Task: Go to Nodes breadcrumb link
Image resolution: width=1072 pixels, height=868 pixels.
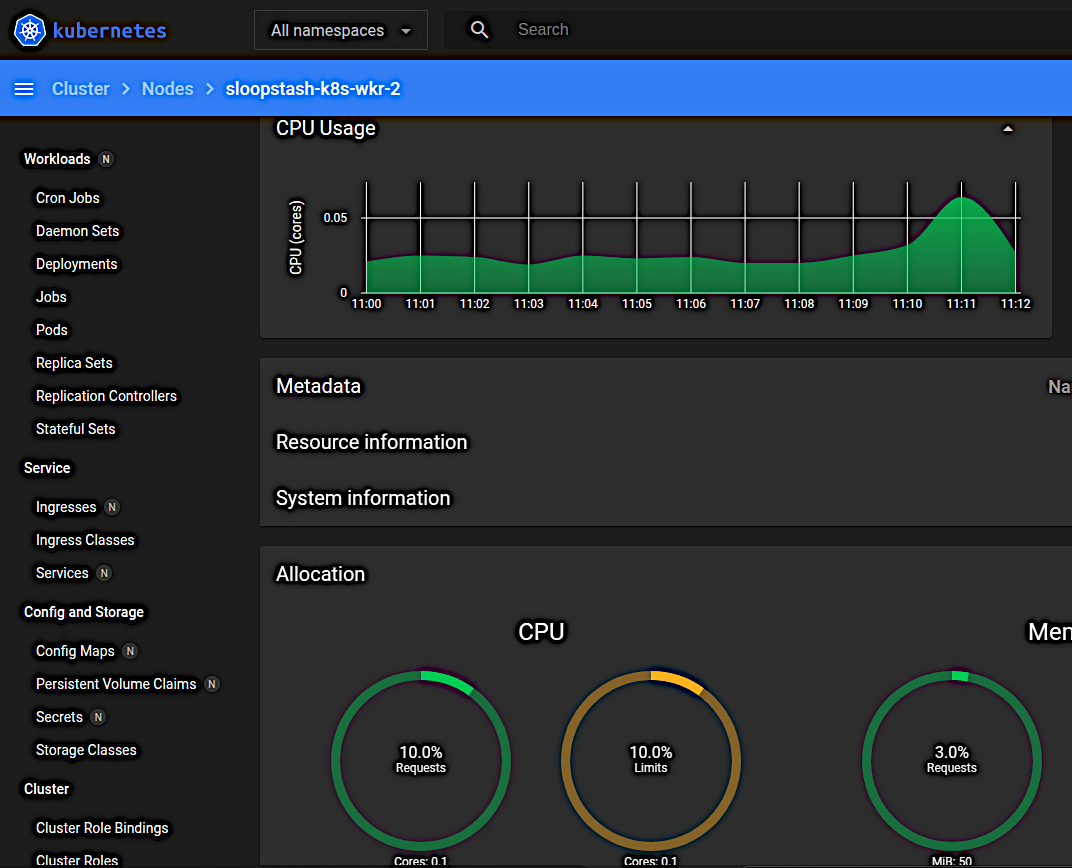Action: [x=167, y=89]
